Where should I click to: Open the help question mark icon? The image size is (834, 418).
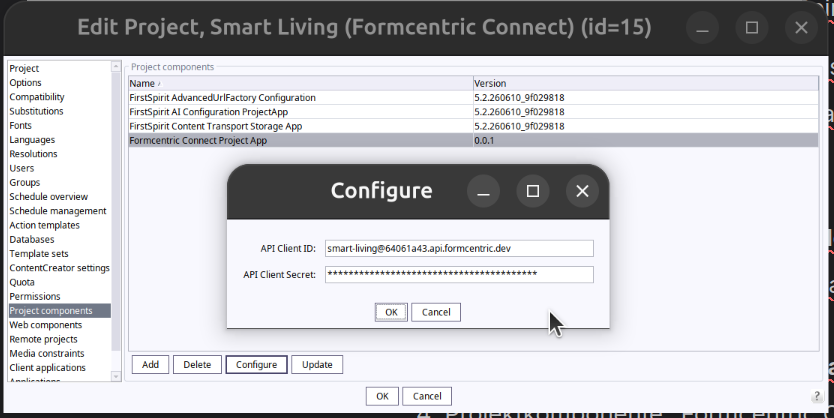tap(817, 396)
